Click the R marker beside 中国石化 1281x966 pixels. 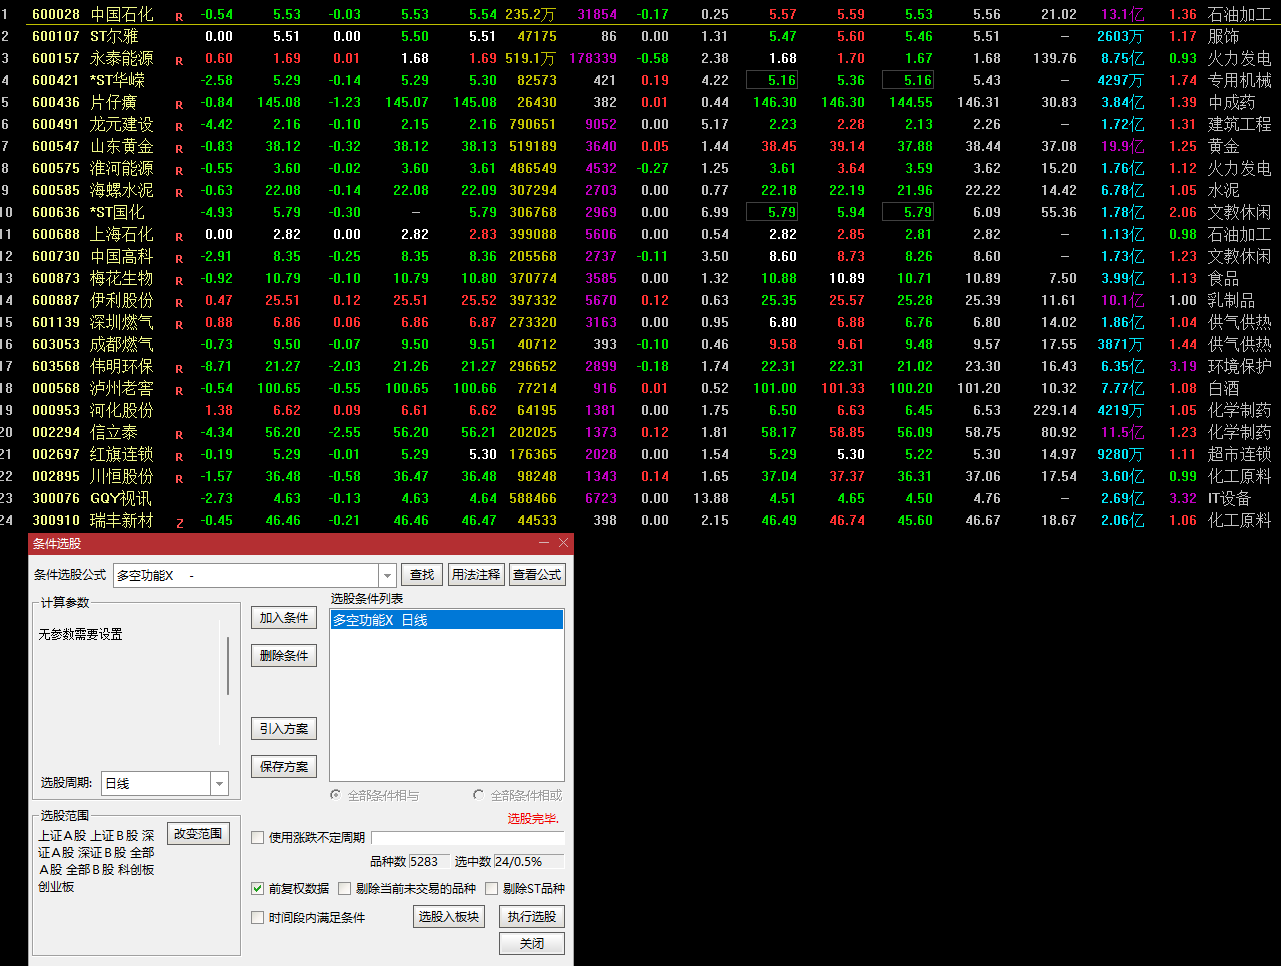click(179, 17)
